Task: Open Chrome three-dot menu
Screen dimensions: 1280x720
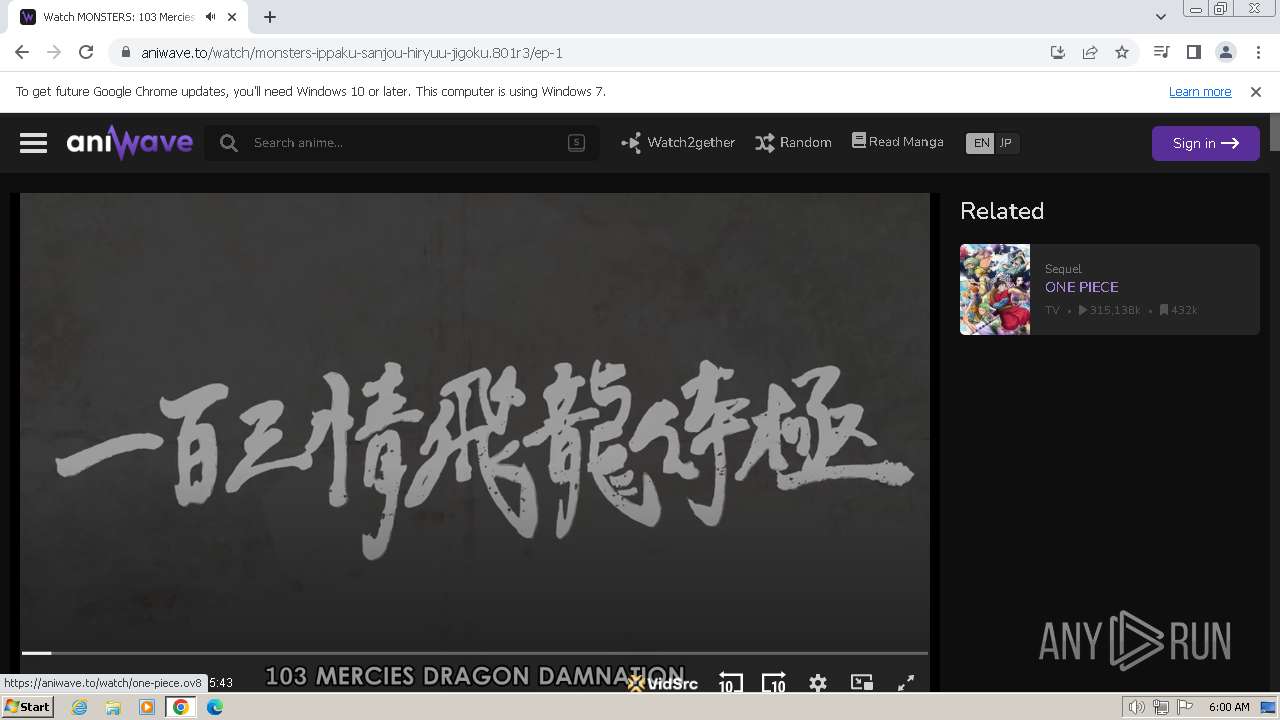Action: (x=1258, y=52)
